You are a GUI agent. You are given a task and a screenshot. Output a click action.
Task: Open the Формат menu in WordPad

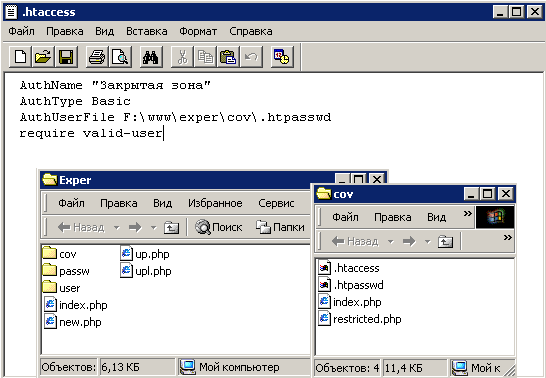(x=198, y=31)
